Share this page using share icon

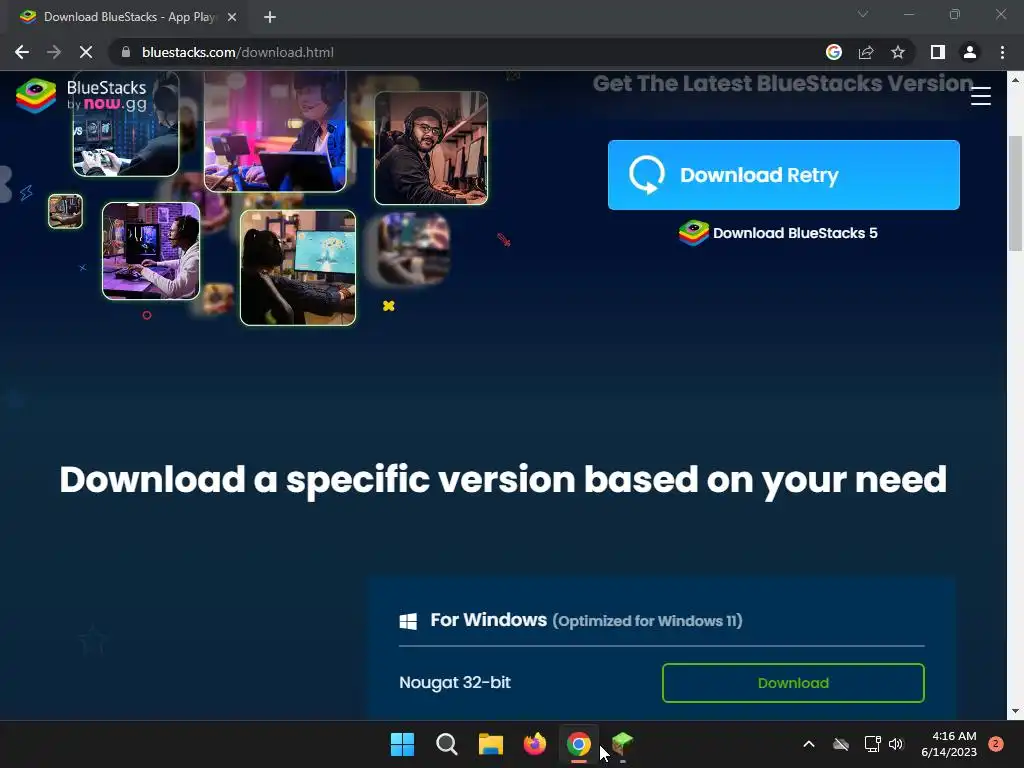pos(866,52)
